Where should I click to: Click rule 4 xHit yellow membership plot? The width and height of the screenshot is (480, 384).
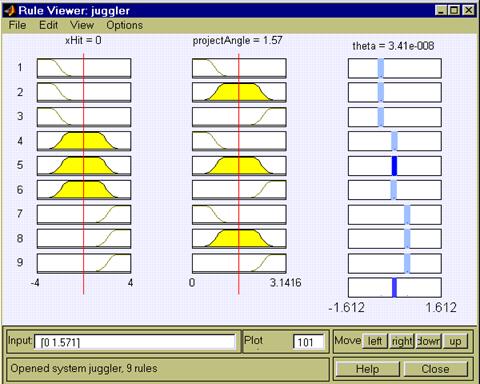tap(84, 141)
